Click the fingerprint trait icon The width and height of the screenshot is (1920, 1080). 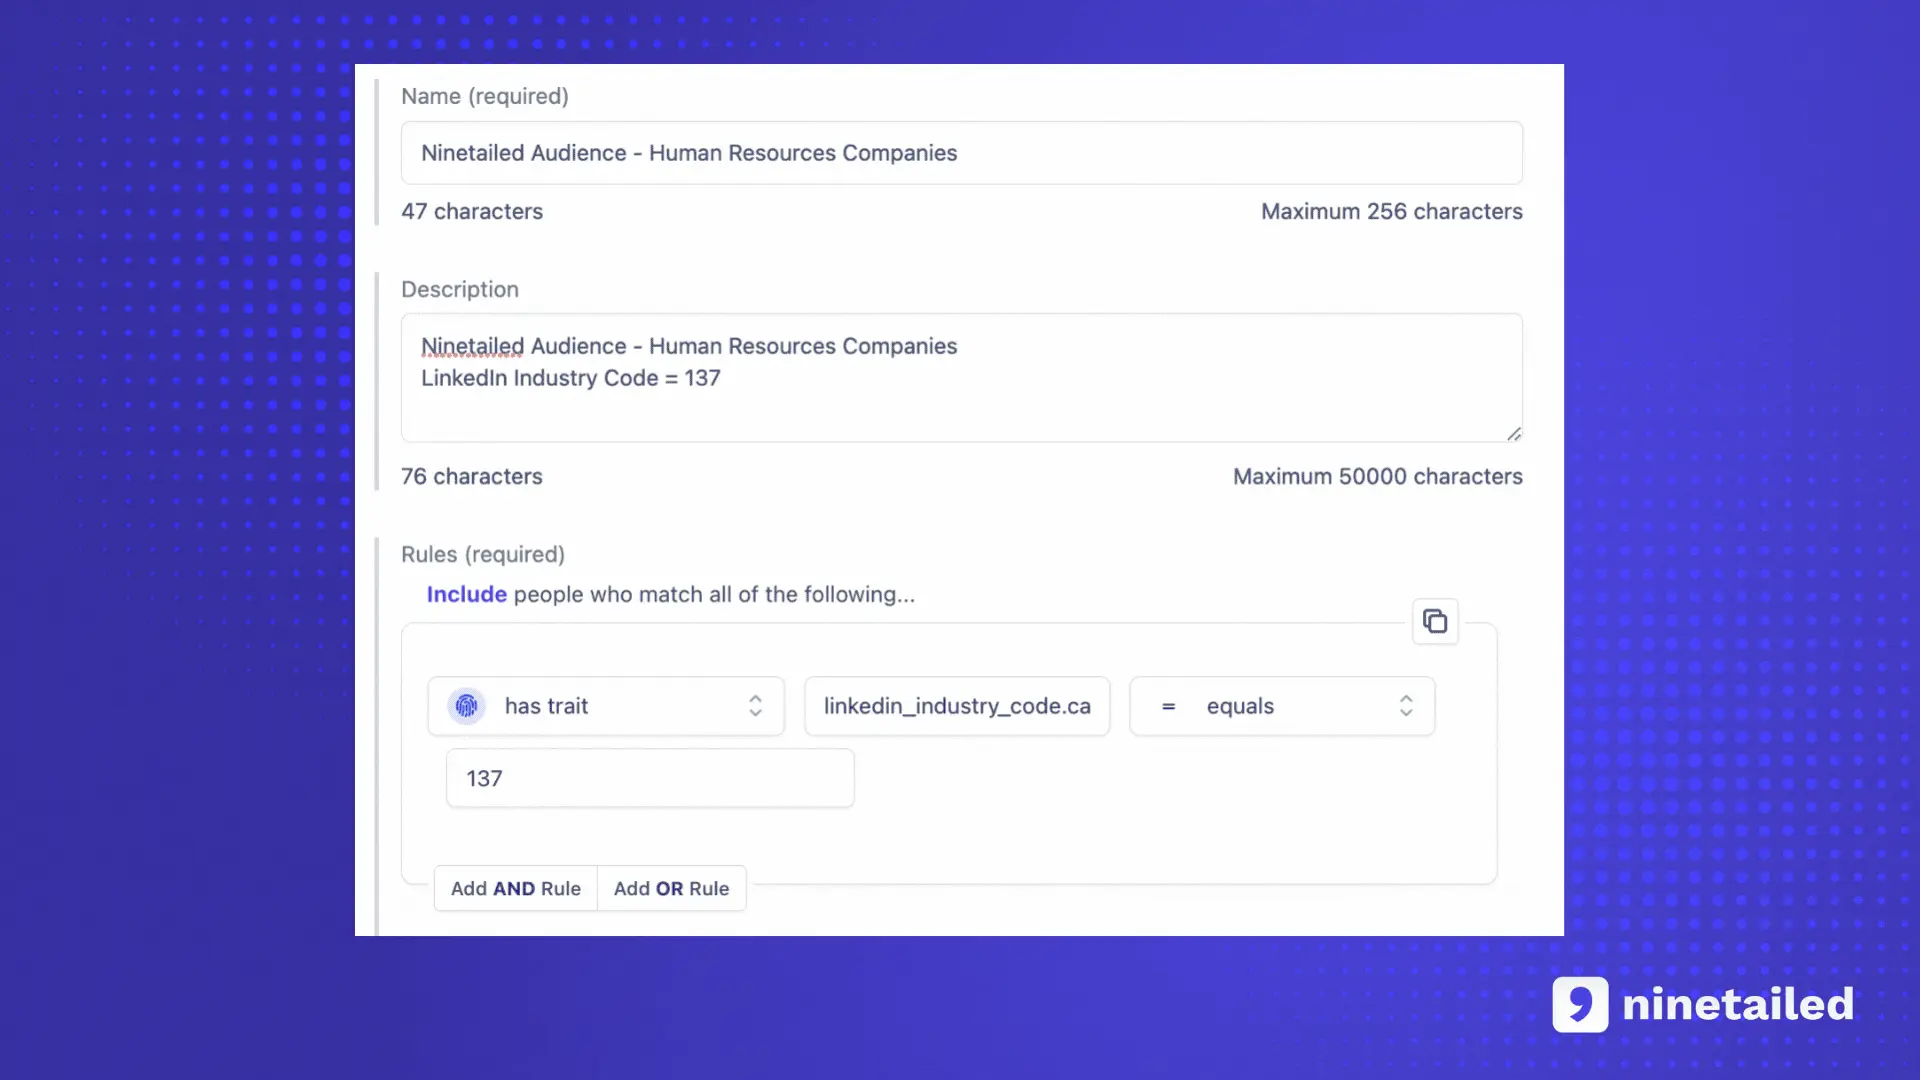point(466,706)
